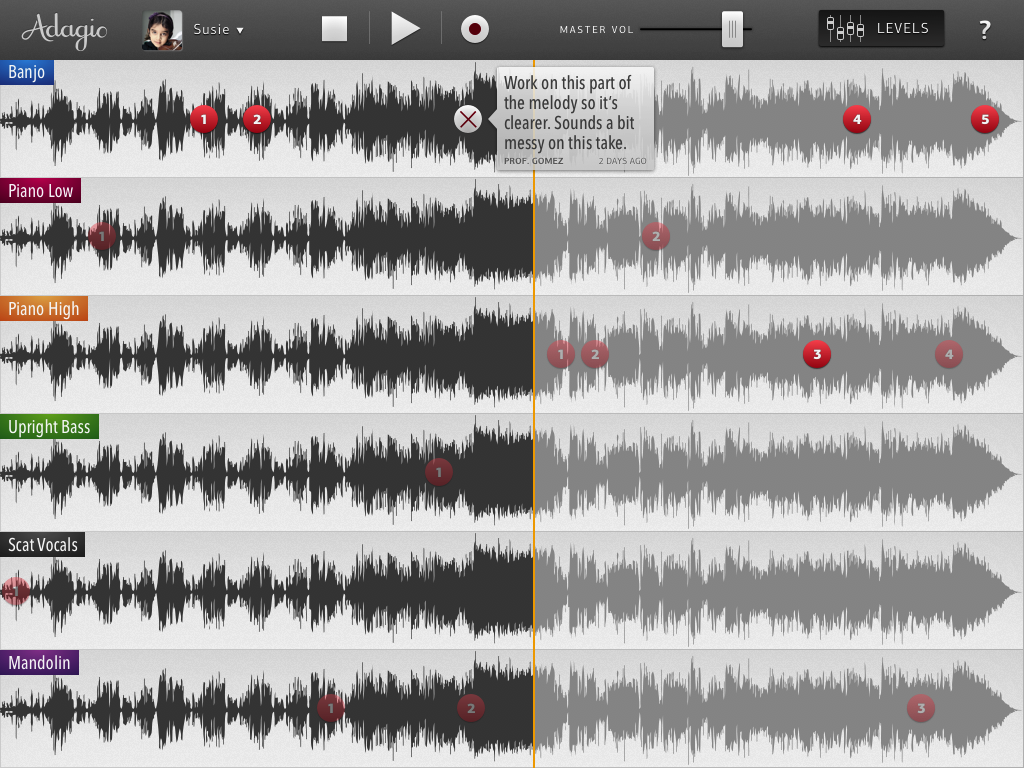Select the Piano Low track label
The width and height of the screenshot is (1024, 768).
tap(40, 191)
